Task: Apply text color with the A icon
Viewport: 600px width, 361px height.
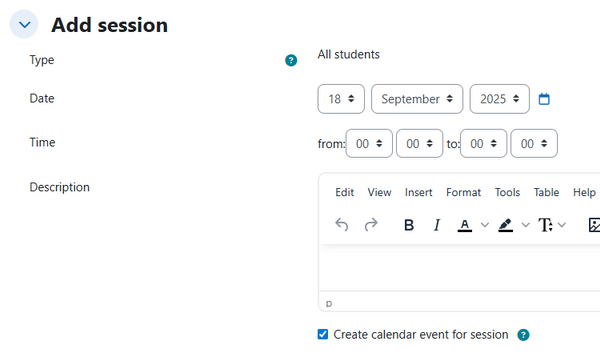Action: pyautogui.click(x=465, y=225)
